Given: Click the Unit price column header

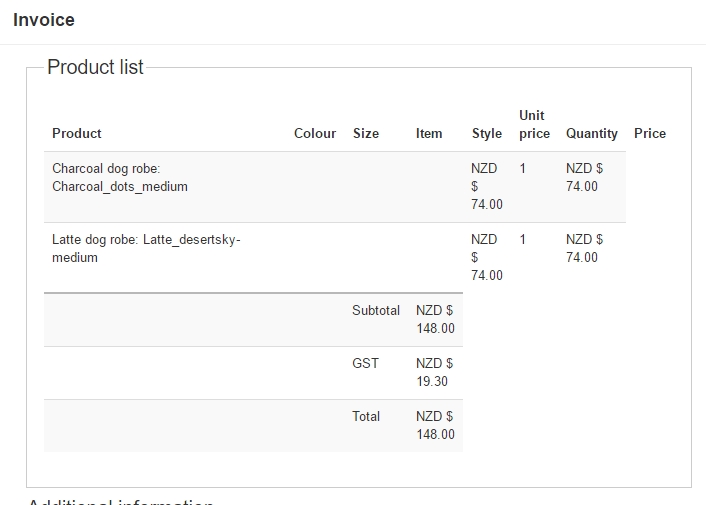Looking at the screenshot, I should pyautogui.click(x=534, y=124).
